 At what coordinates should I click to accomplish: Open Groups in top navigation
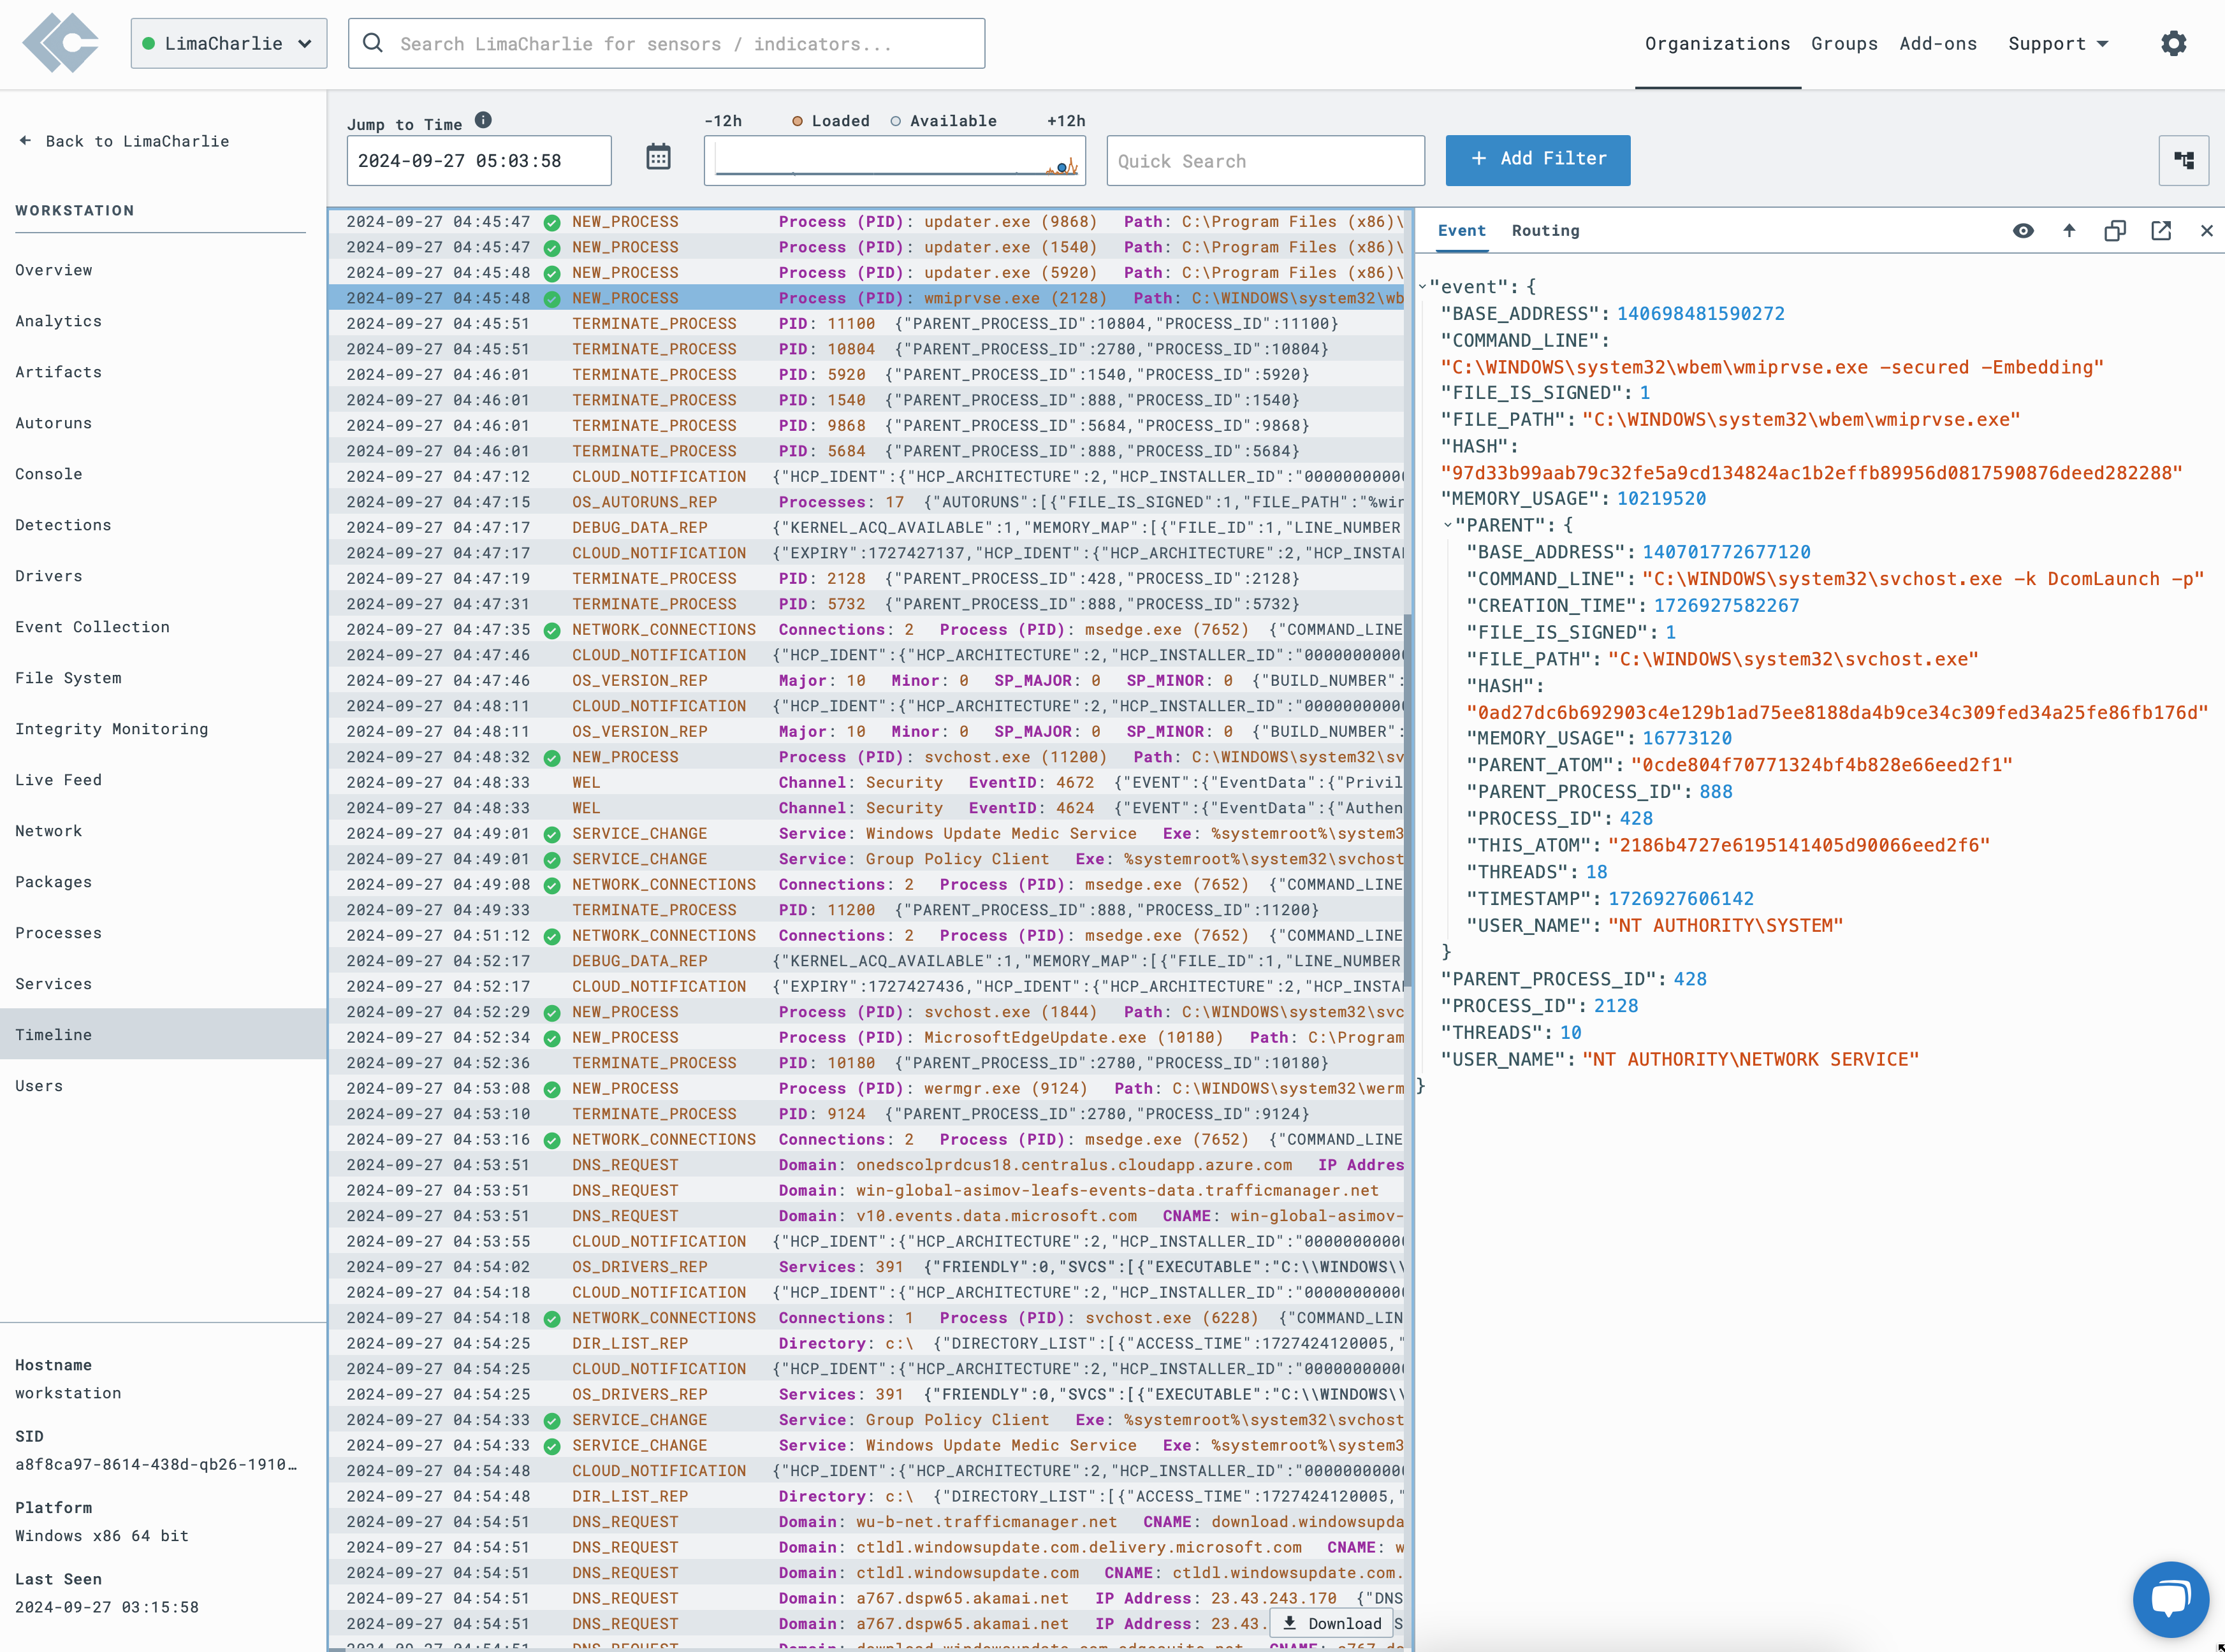pos(1844,44)
